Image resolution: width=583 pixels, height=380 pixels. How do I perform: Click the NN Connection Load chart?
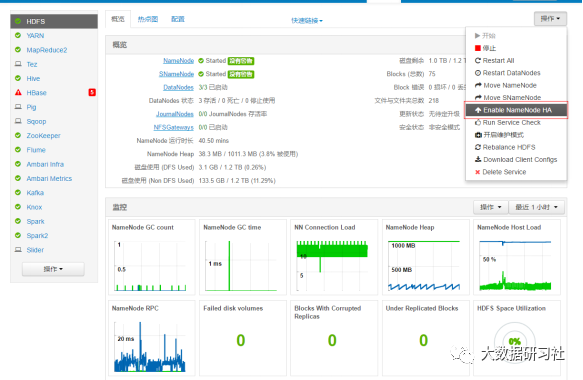coord(334,257)
